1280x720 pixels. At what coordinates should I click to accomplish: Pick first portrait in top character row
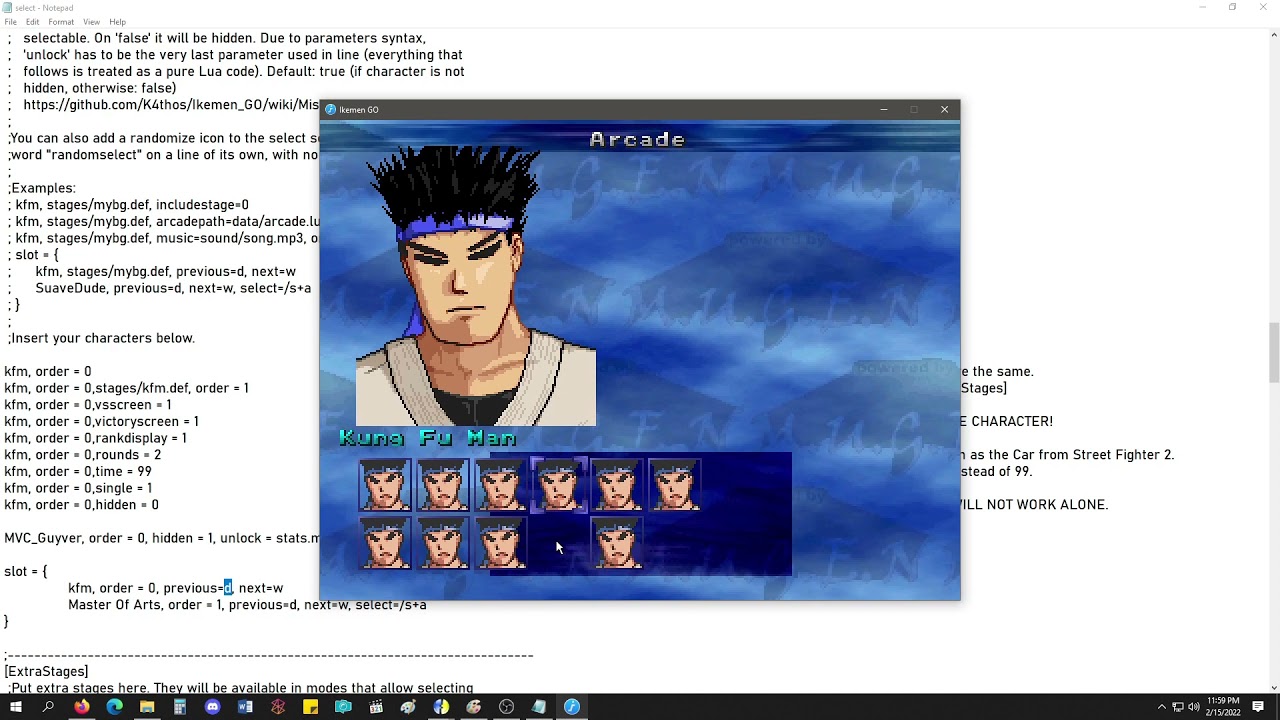click(385, 485)
